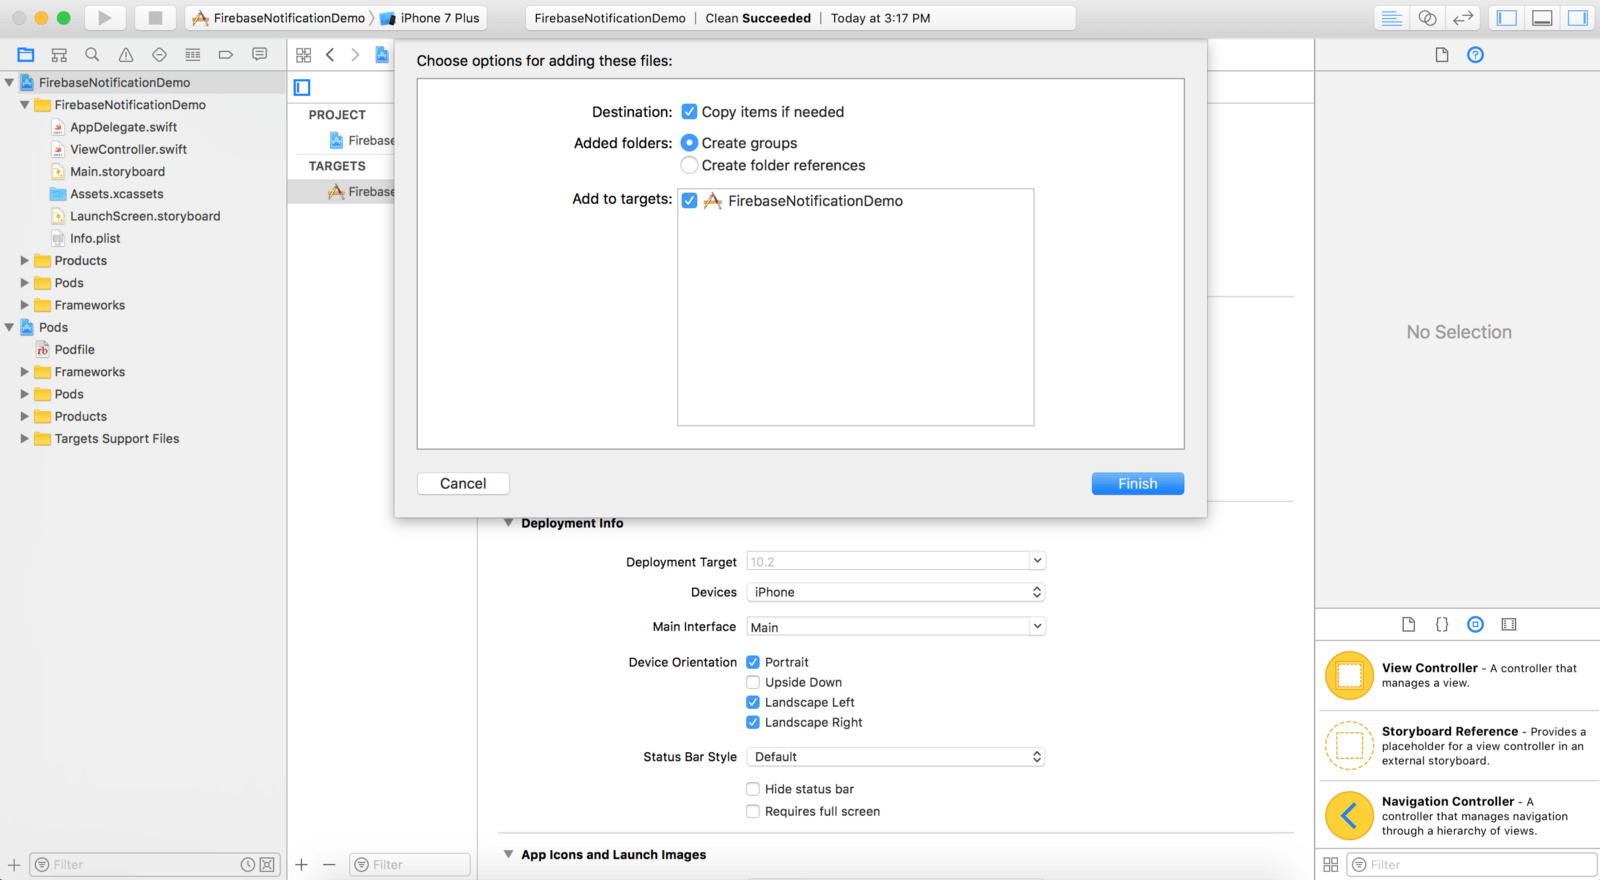Select Create groups radio button
This screenshot has height=880, width=1600.
689,143
